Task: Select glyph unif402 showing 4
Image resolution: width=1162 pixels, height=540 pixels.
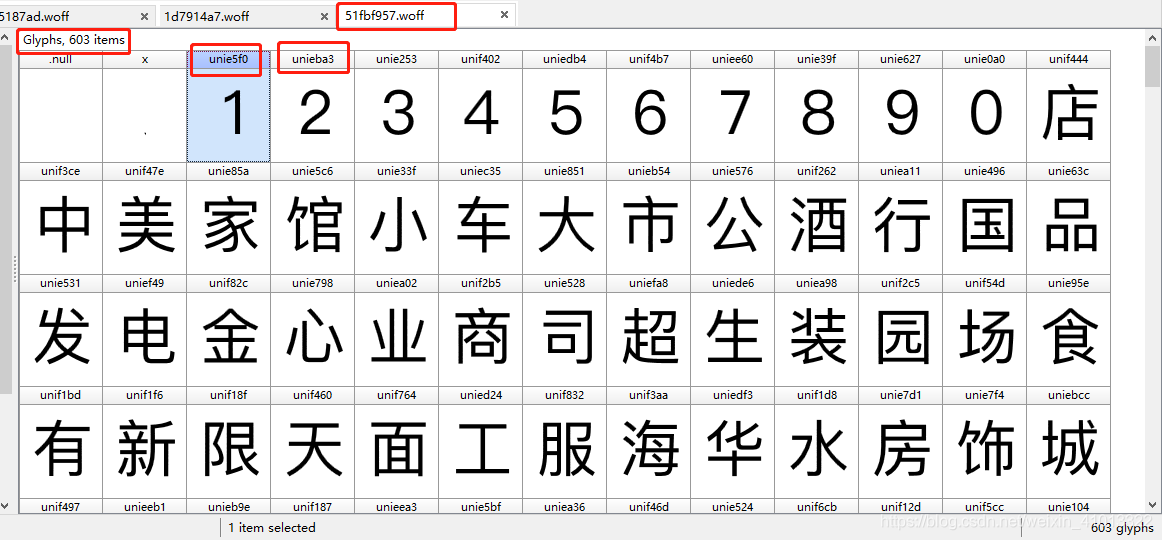Action: tap(480, 106)
